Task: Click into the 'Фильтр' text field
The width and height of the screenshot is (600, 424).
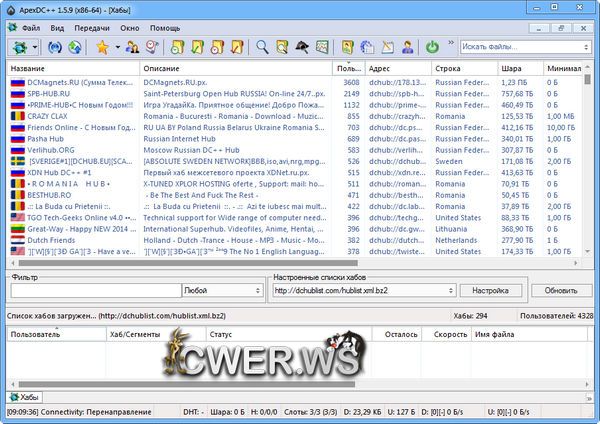Action: (95, 290)
